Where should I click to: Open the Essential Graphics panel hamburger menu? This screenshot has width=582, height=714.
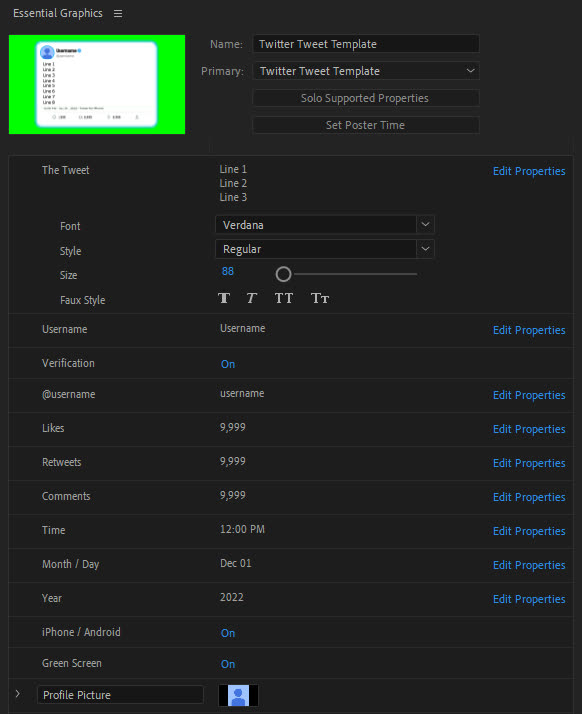tap(118, 14)
